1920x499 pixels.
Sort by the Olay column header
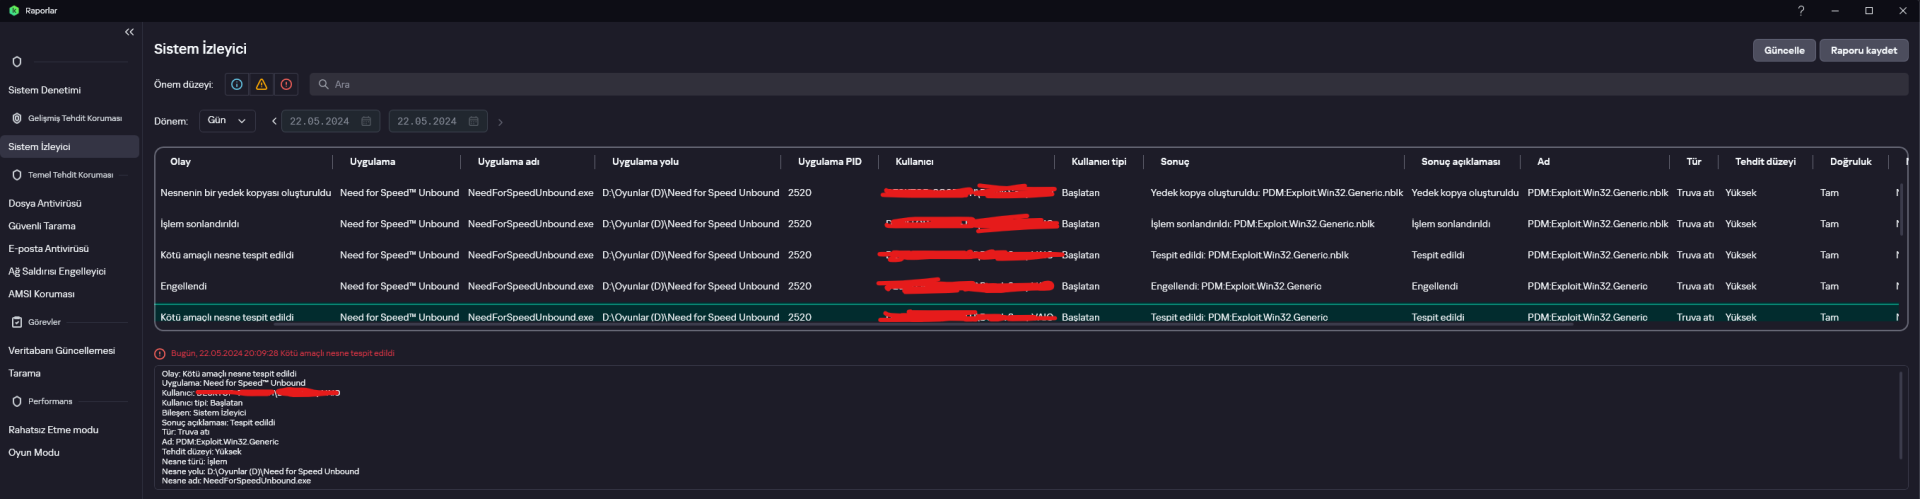[x=180, y=161]
